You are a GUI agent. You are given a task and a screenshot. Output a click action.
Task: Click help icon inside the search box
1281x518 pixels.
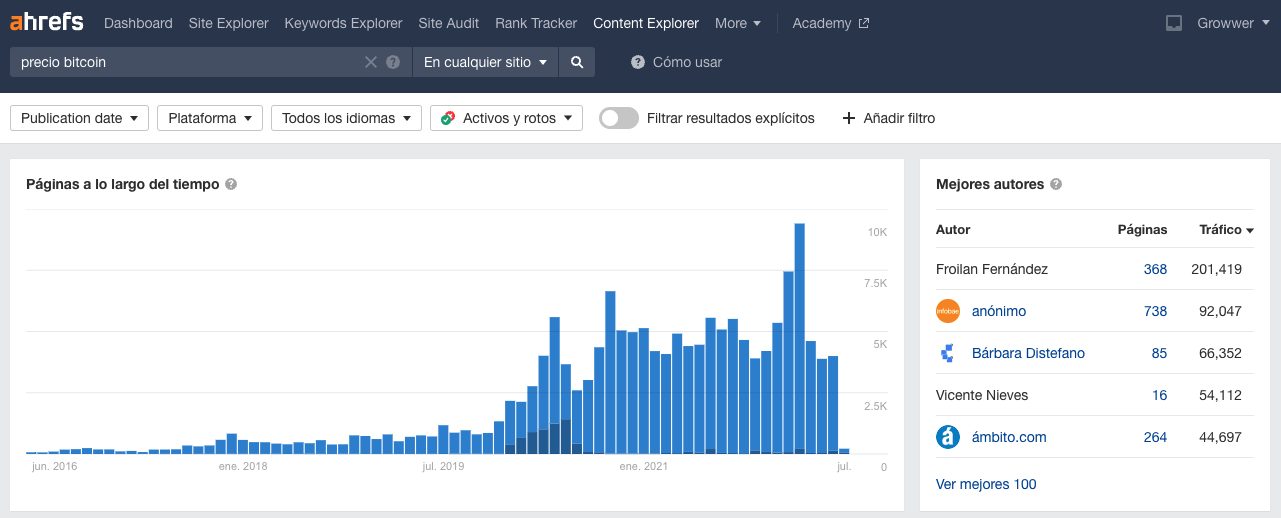click(393, 62)
